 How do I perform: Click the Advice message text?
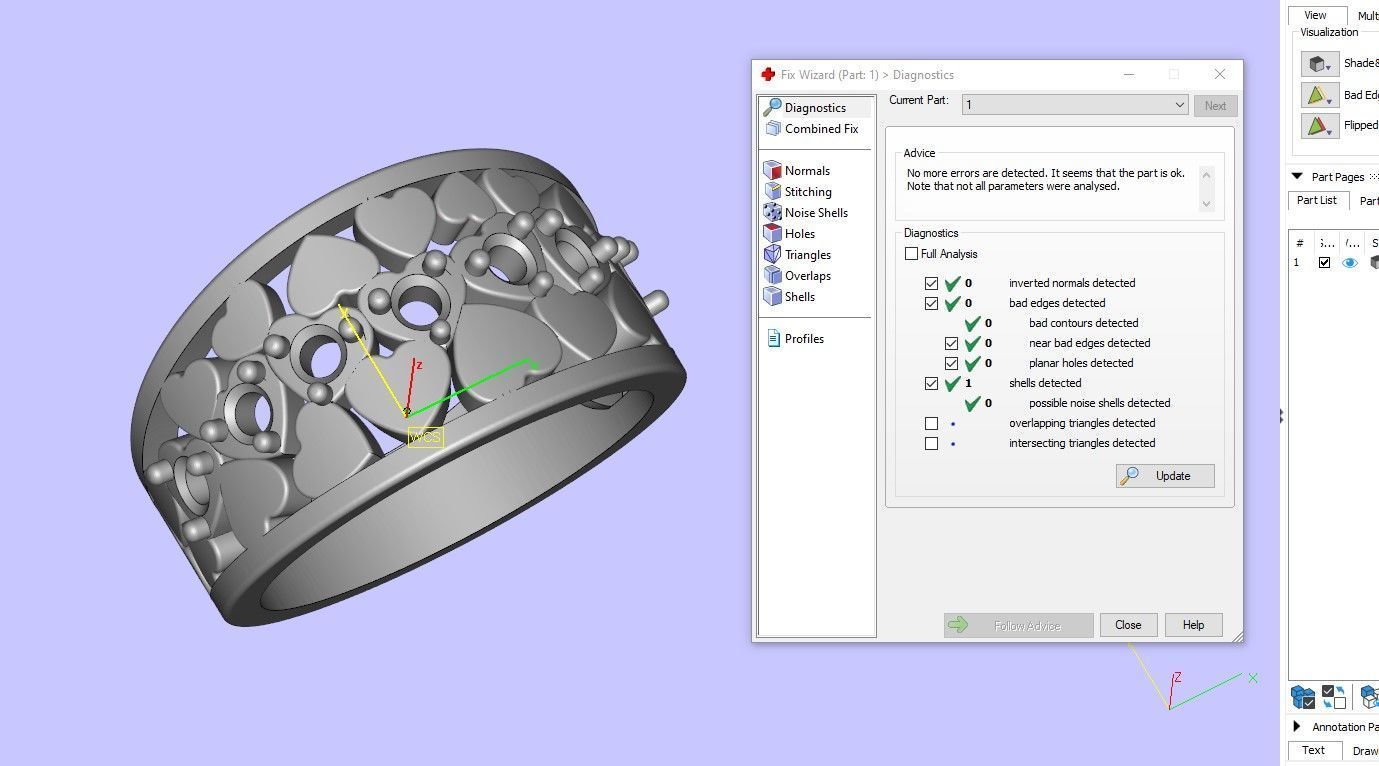(x=1045, y=180)
